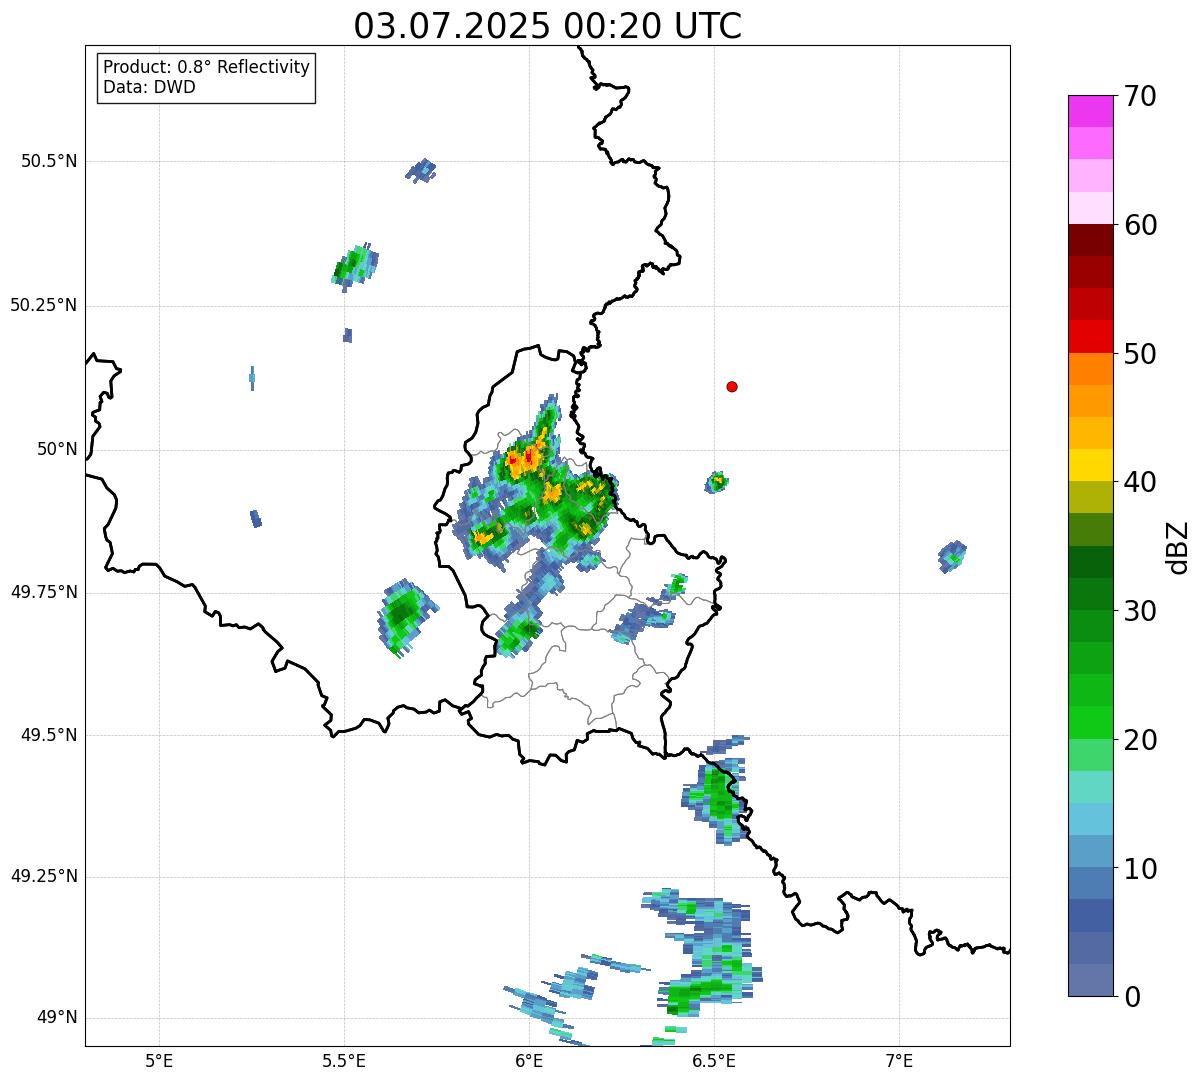The image size is (1202, 1081).
Task: Click the bright red colorbar segment above 50
Action: [x=1091, y=336]
